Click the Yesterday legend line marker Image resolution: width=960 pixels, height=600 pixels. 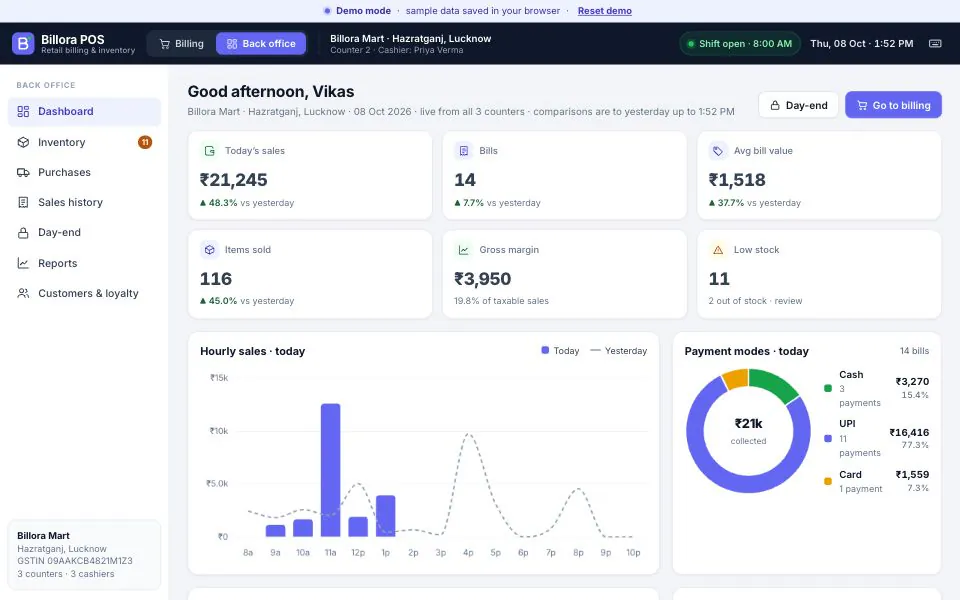pos(595,351)
